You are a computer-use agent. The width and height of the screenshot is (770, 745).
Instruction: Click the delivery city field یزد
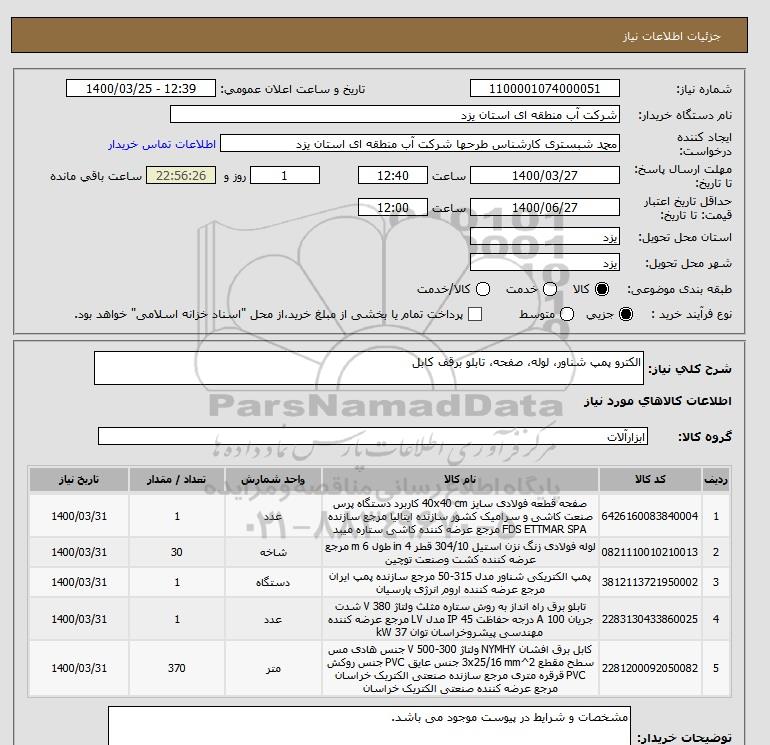(545, 262)
